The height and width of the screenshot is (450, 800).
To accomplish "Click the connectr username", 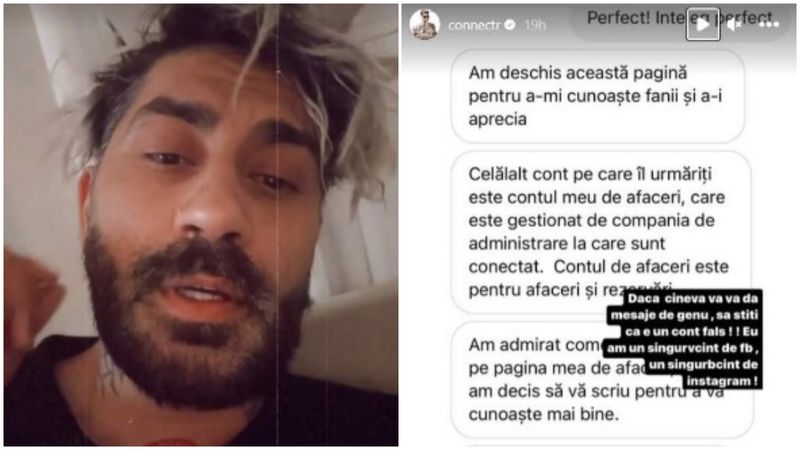I will click(x=473, y=25).
